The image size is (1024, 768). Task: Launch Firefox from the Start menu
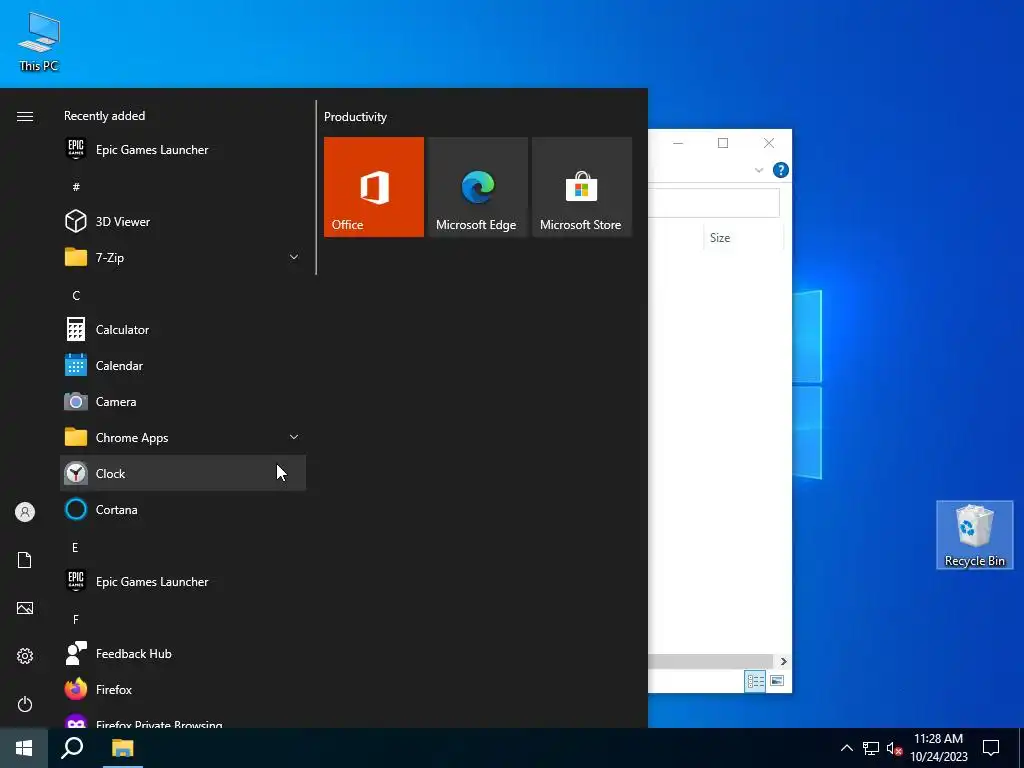[183, 690]
